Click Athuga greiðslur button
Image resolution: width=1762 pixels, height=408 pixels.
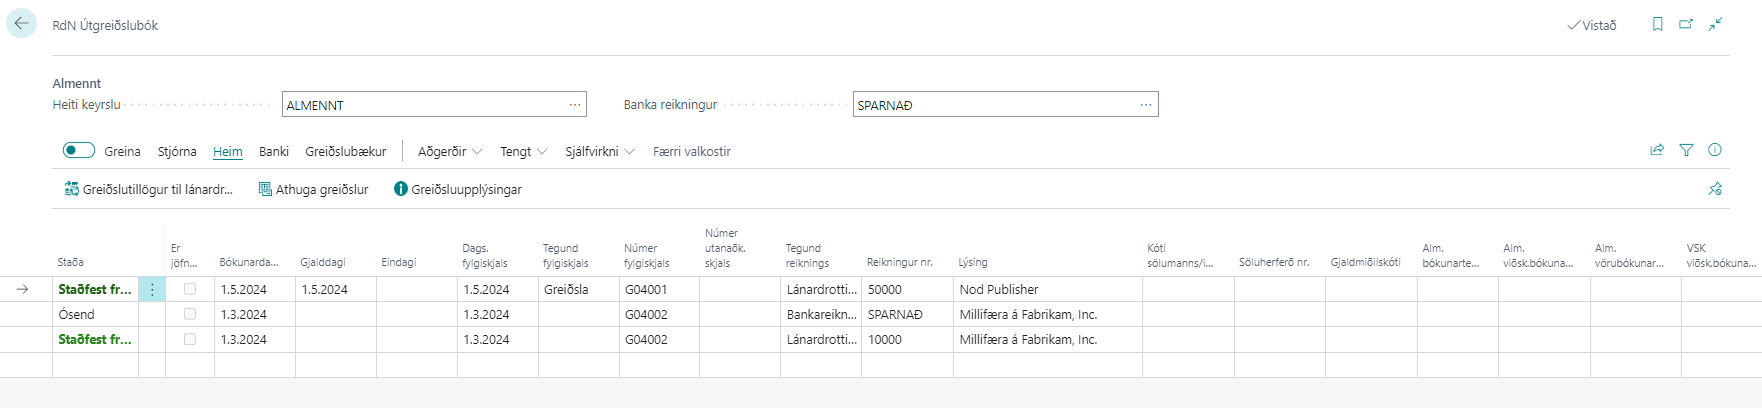[313, 190]
